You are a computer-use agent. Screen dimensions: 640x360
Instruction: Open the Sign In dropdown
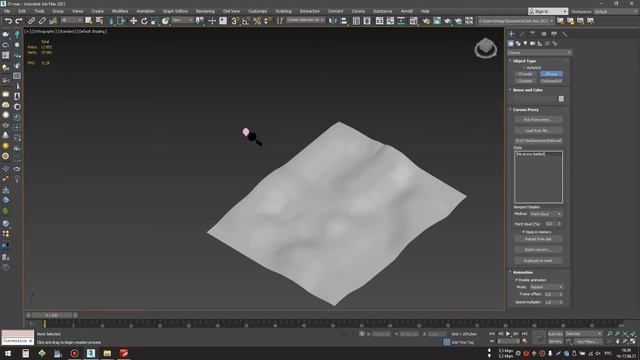click(548, 11)
